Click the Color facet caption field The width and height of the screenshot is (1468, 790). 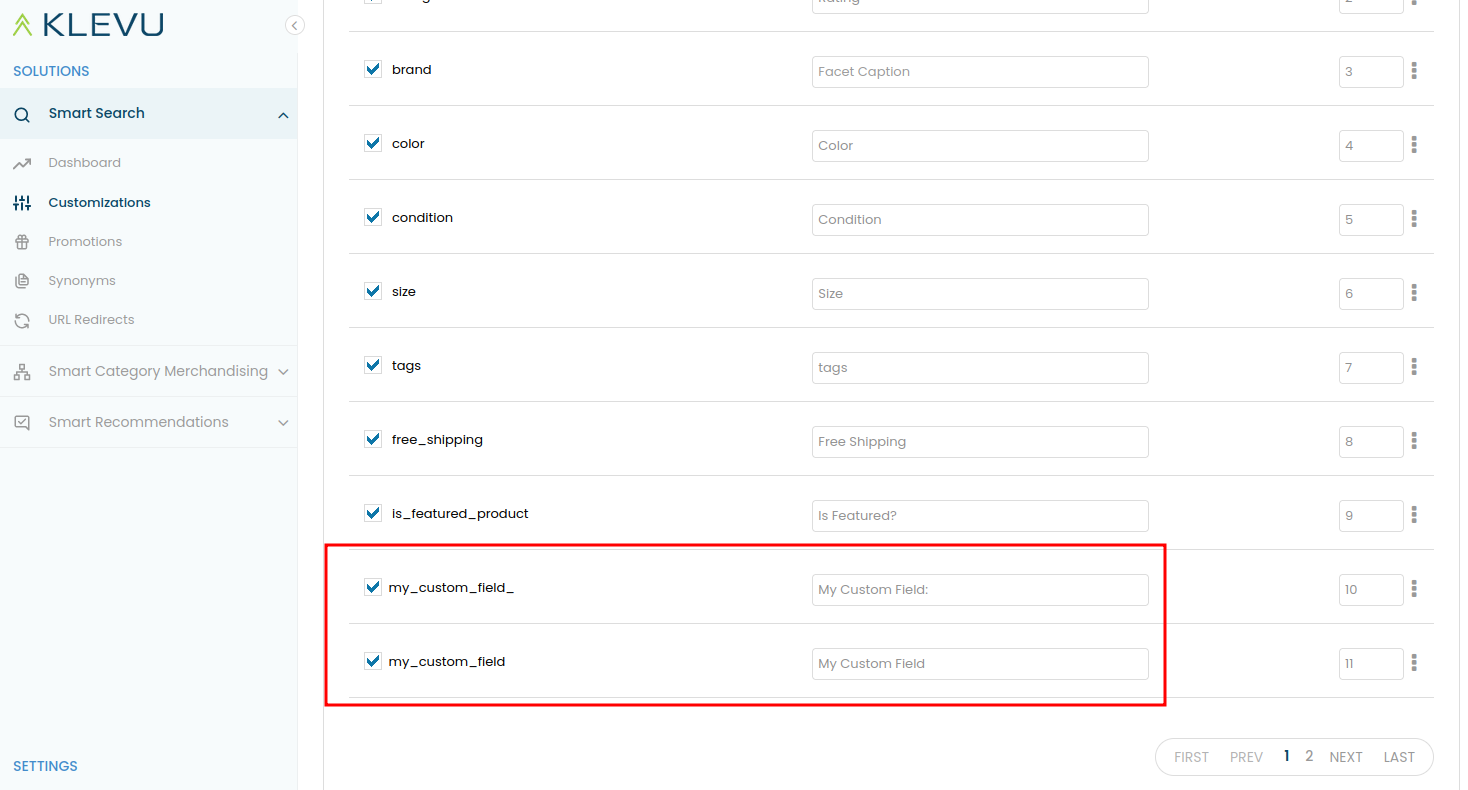[980, 146]
